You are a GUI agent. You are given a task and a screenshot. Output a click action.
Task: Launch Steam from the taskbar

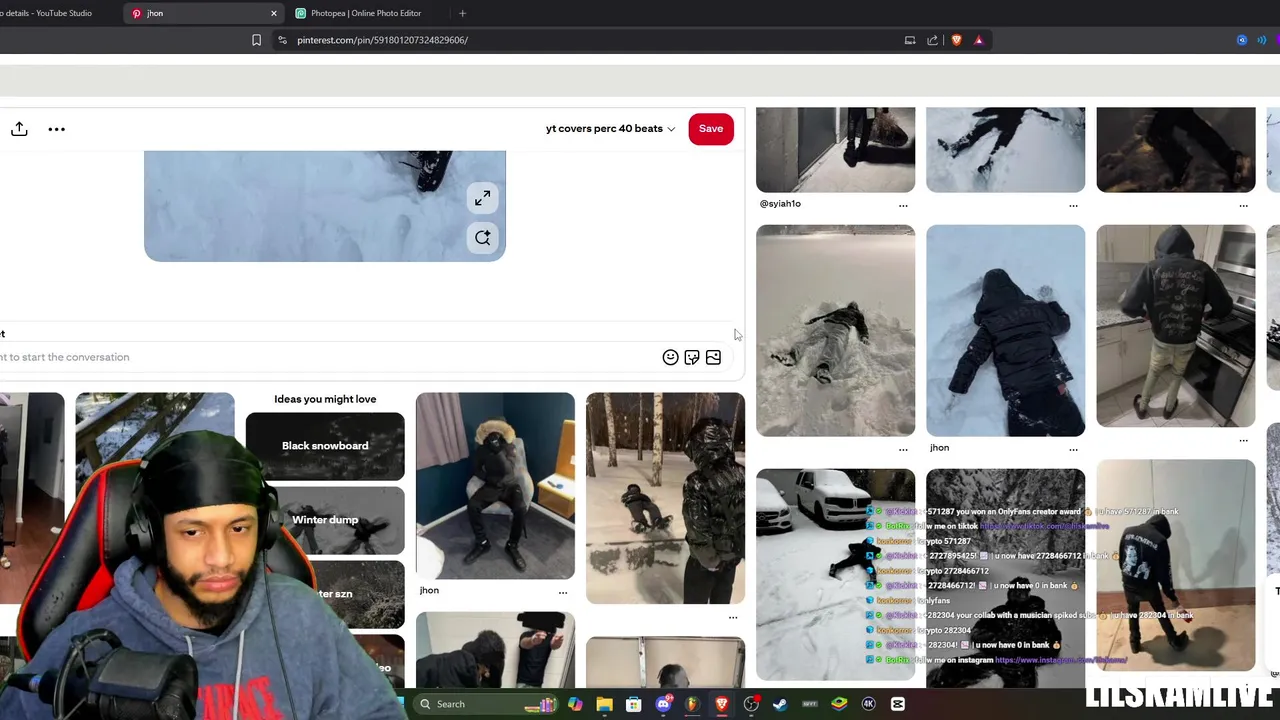pos(780,704)
